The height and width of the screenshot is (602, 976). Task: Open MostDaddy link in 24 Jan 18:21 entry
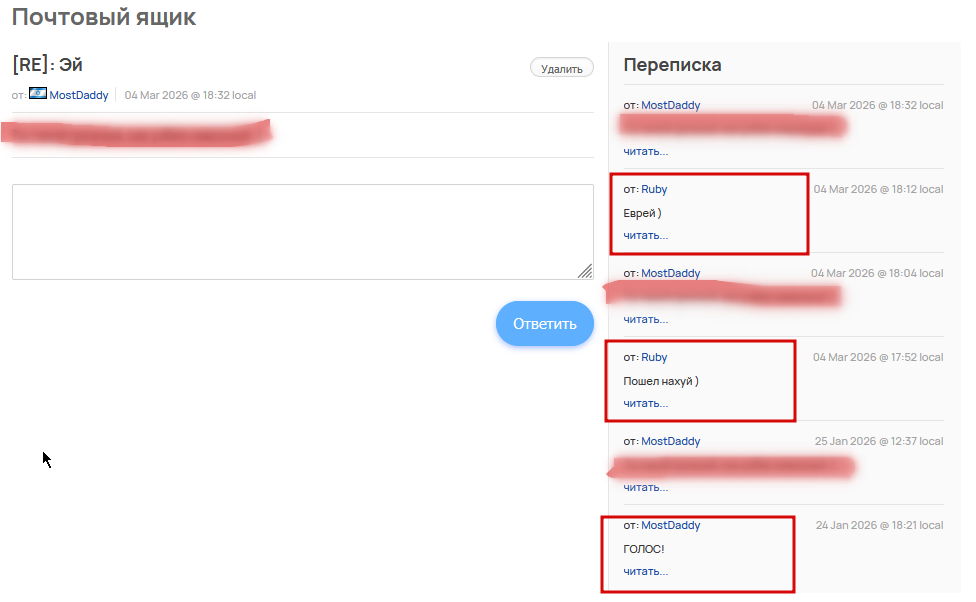(x=670, y=525)
